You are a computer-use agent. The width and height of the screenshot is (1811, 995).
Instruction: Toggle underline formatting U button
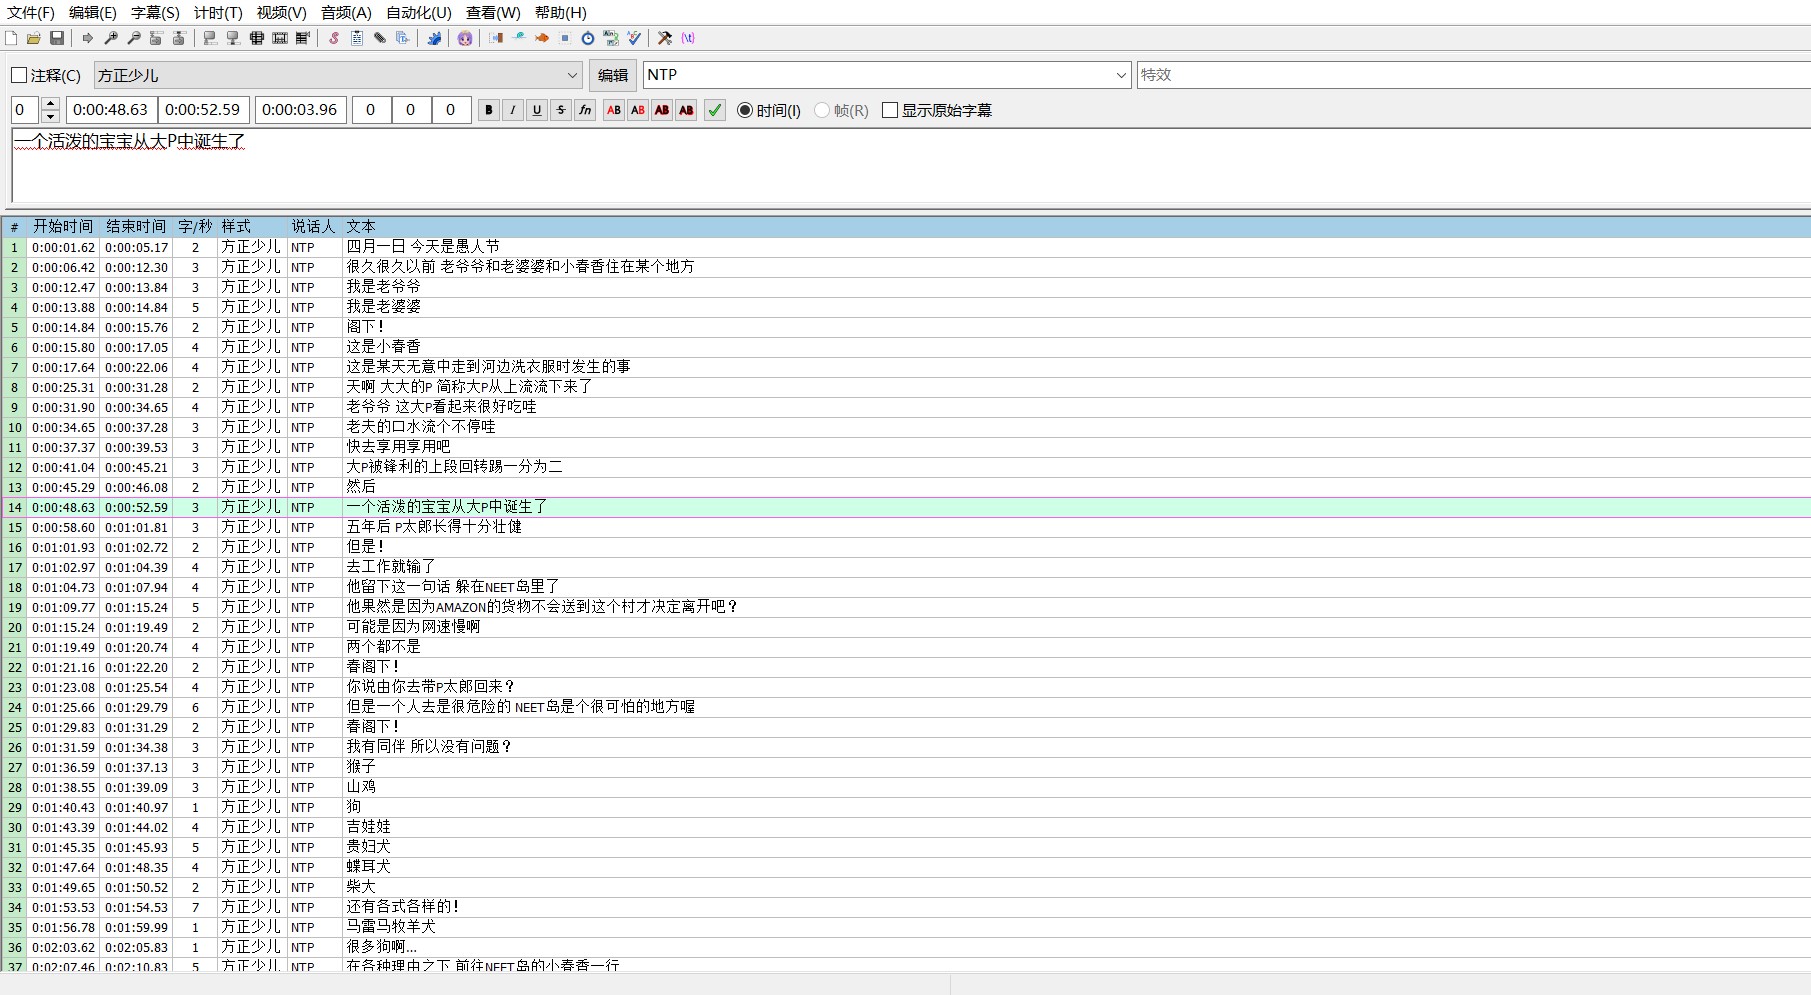537,110
